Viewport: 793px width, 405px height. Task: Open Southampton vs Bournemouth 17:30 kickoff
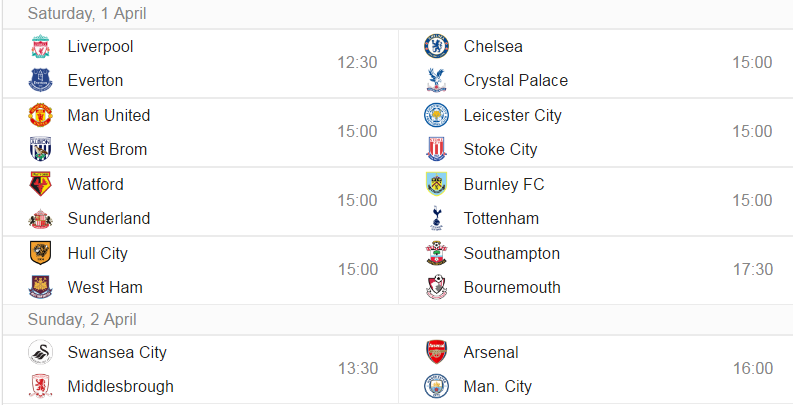753,269
